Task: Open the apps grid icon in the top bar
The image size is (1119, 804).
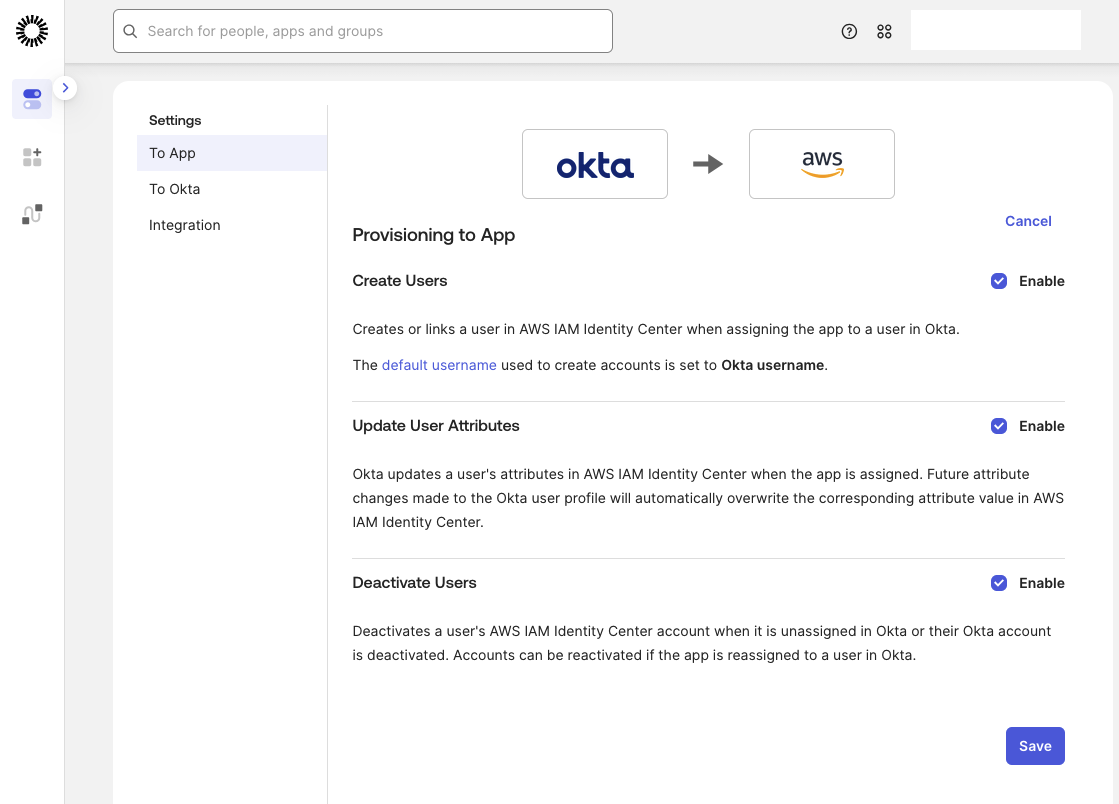Action: click(x=884, y=31)
